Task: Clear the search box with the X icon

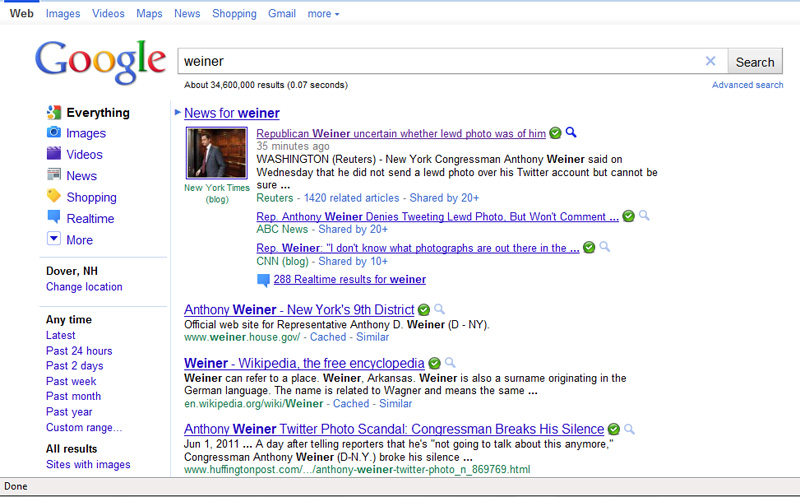Action: (x=710, y=61)
